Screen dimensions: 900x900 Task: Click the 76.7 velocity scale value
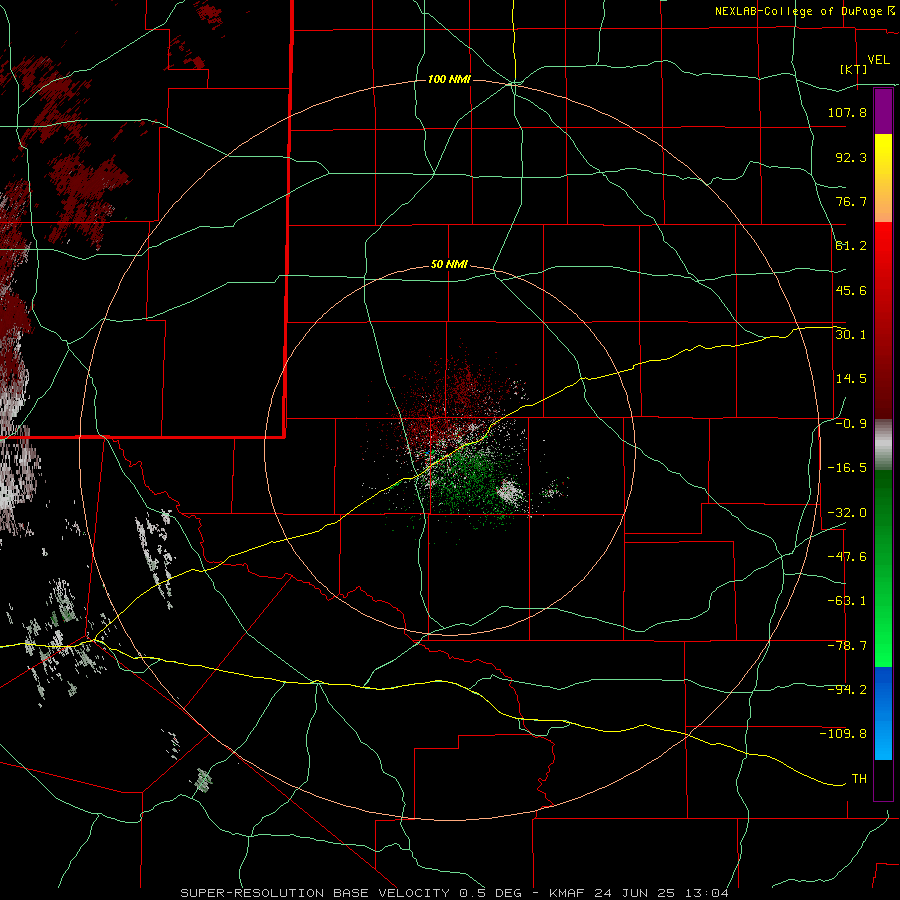851,201
